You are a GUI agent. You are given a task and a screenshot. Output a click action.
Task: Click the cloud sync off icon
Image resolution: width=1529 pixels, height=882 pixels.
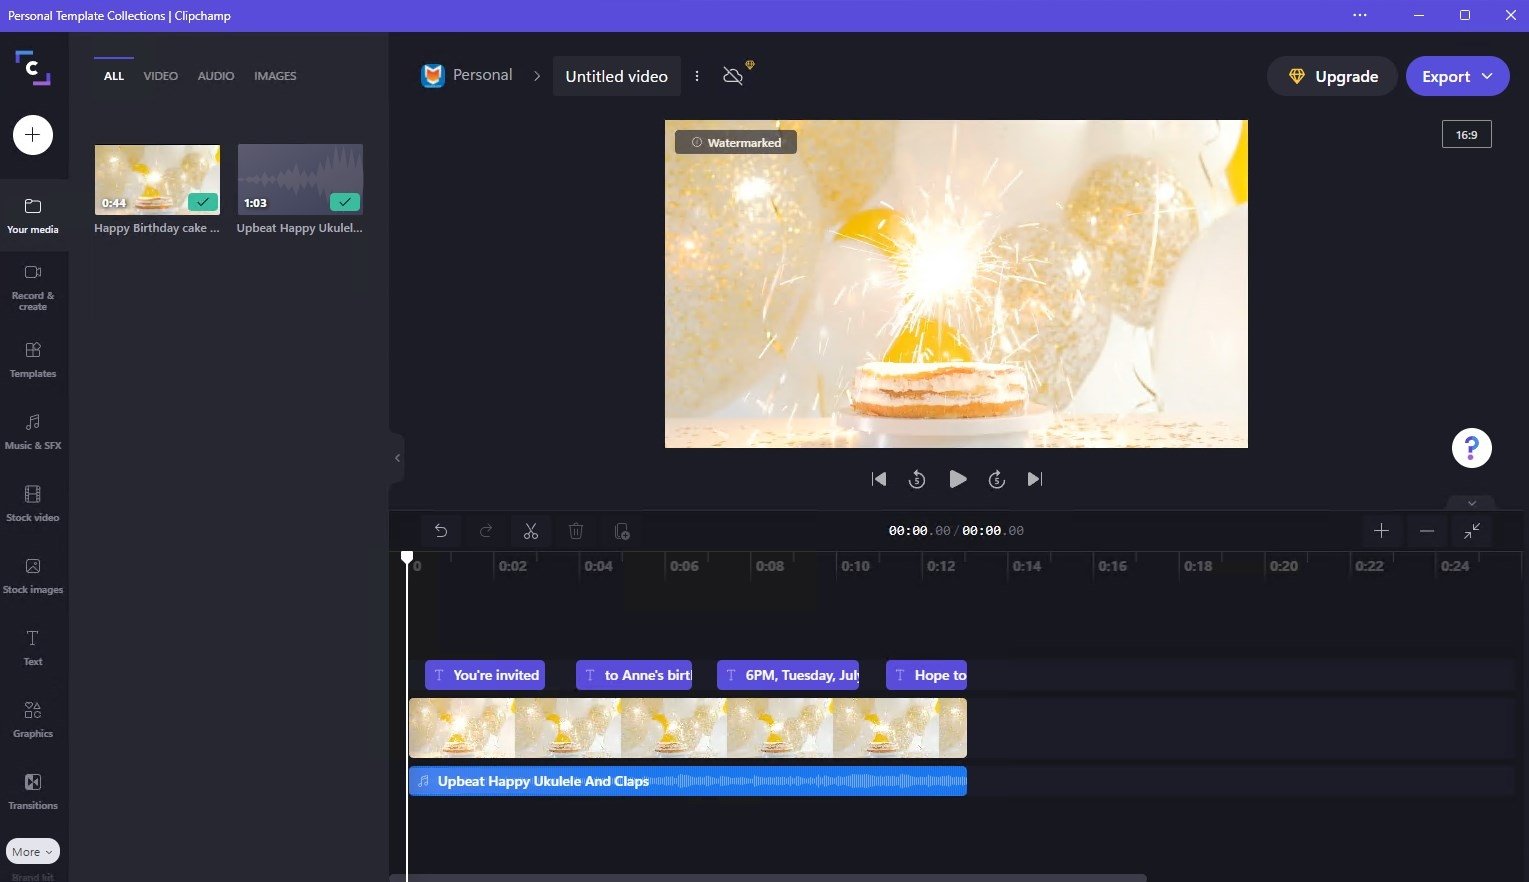(x=735, y=75)
